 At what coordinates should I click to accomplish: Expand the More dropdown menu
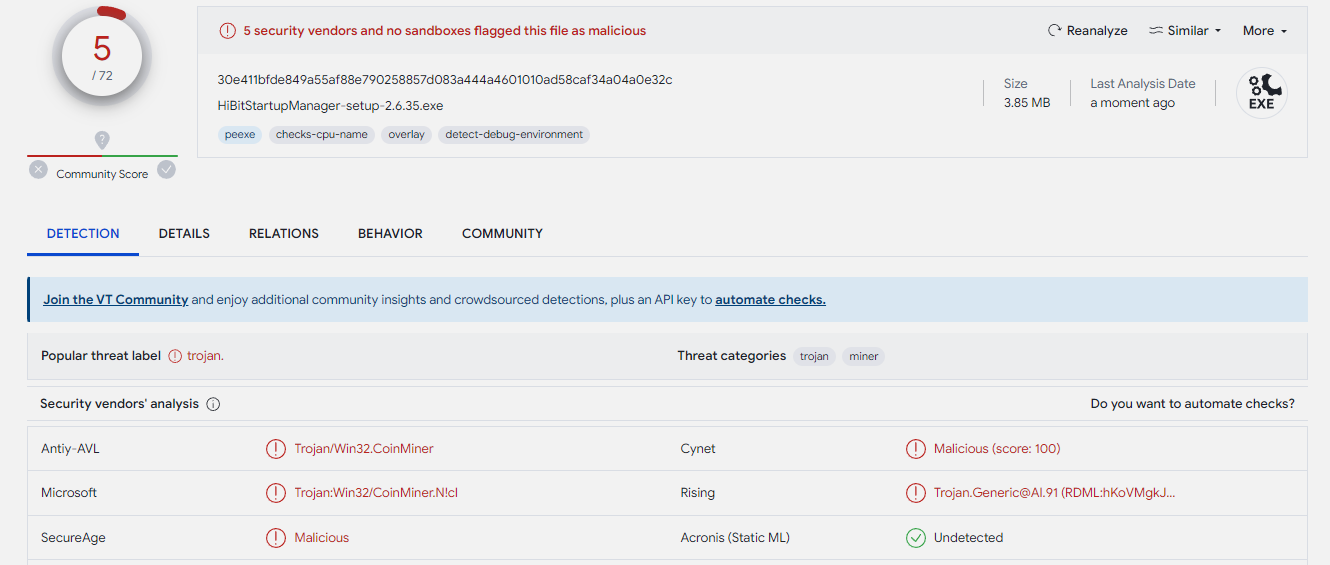[1264, 31]
